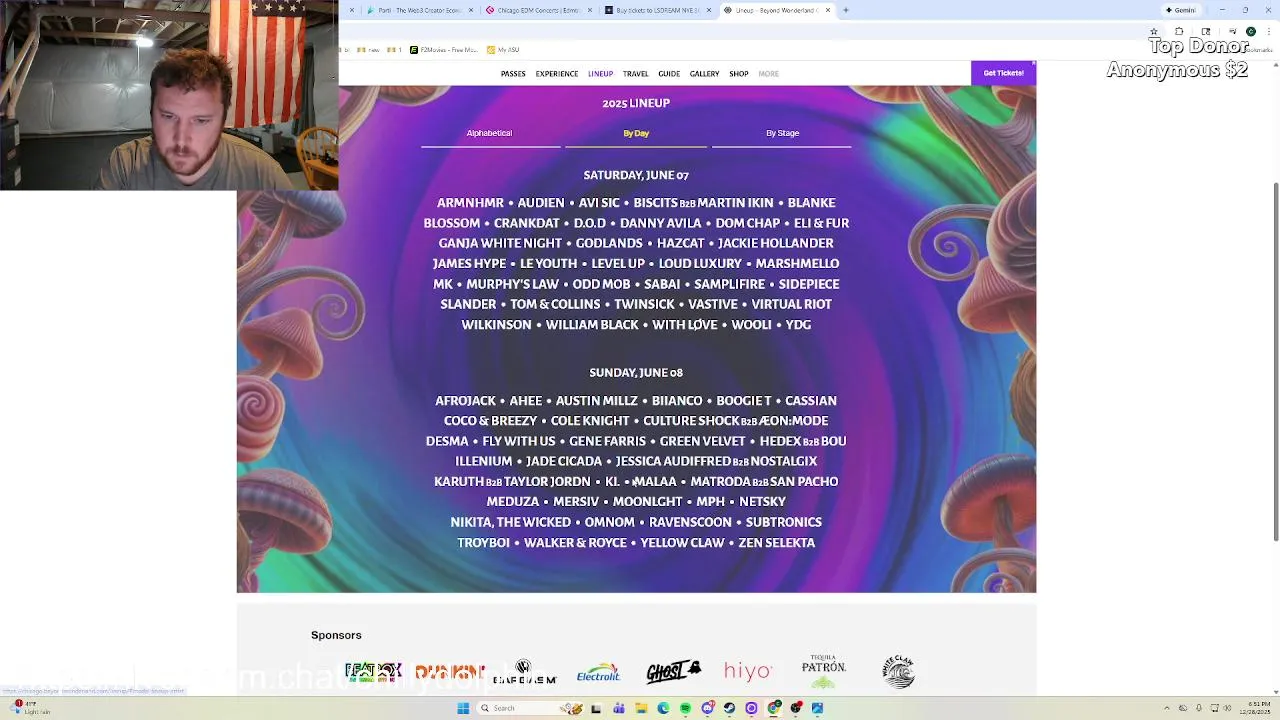Click the page vertical scrollbar
The image size is (1280, 720).
(x=1275, y=362)
